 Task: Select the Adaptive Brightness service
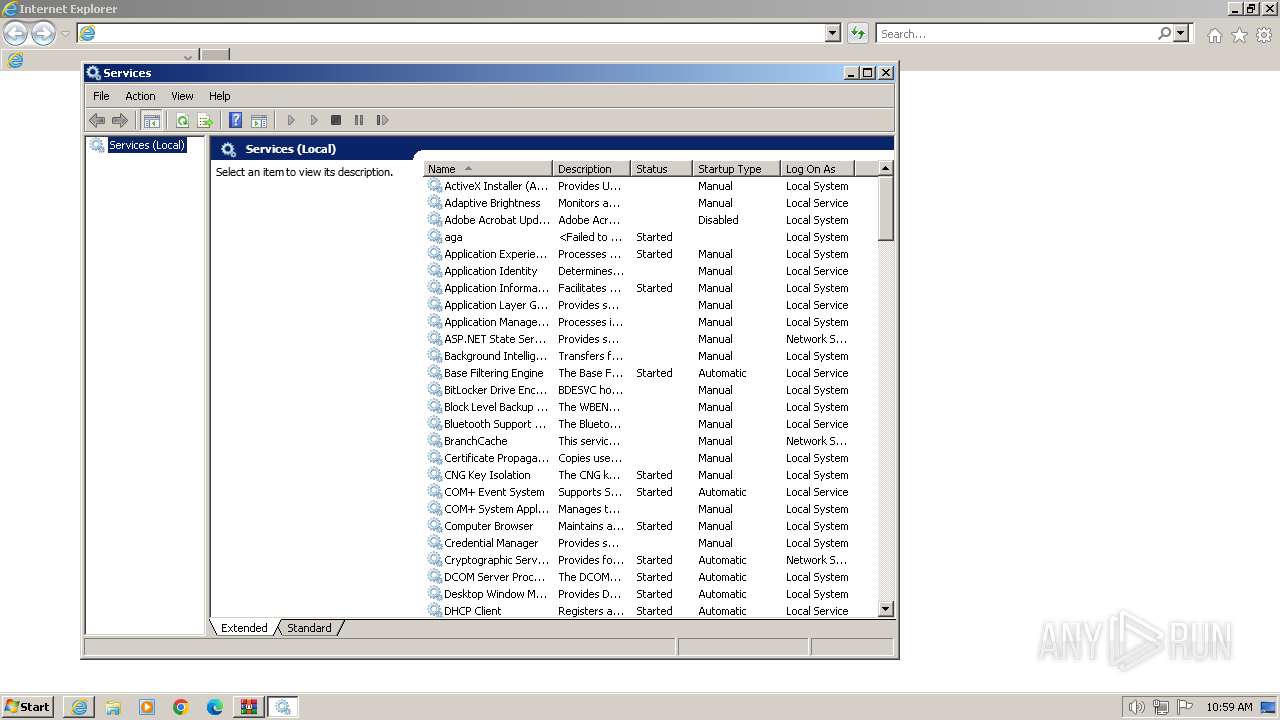click(x=650, y=203)
